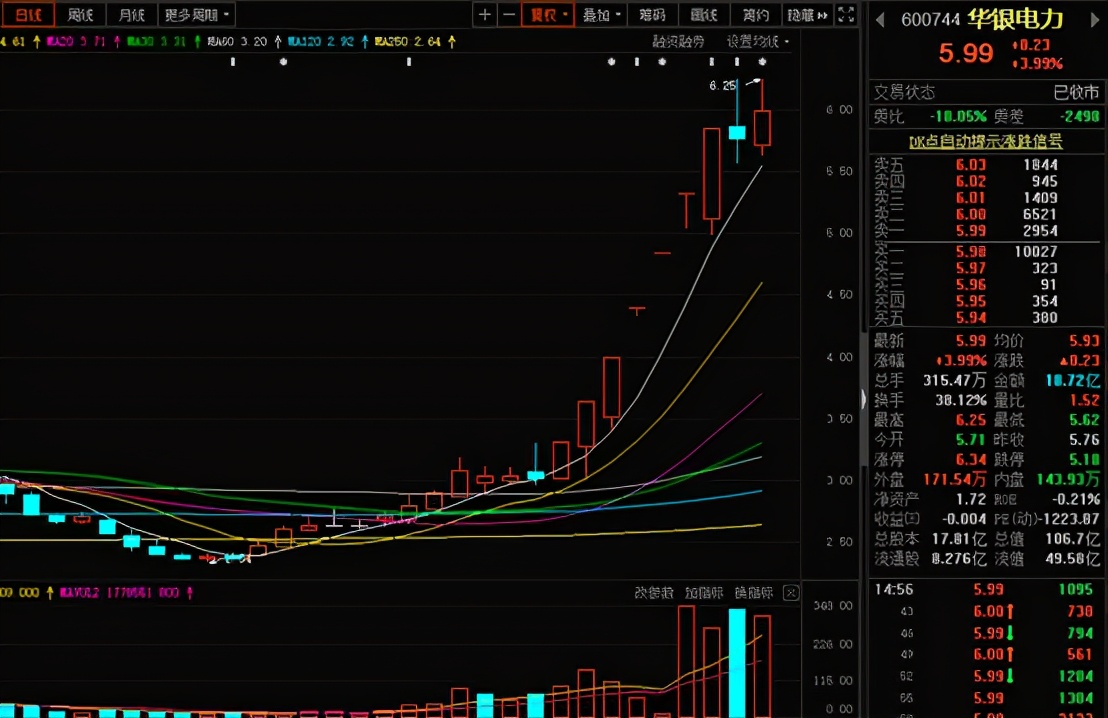
Task: Switch to the weekly K-line (周线) tab
Action: point(80,14)
